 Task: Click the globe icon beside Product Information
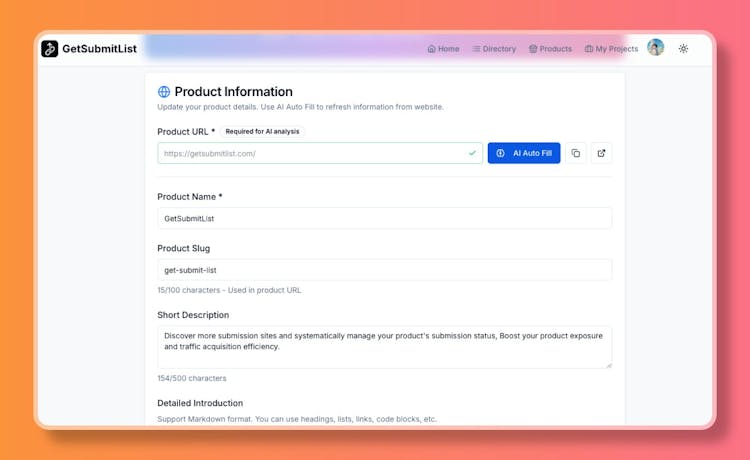click(x=164, y=92)
